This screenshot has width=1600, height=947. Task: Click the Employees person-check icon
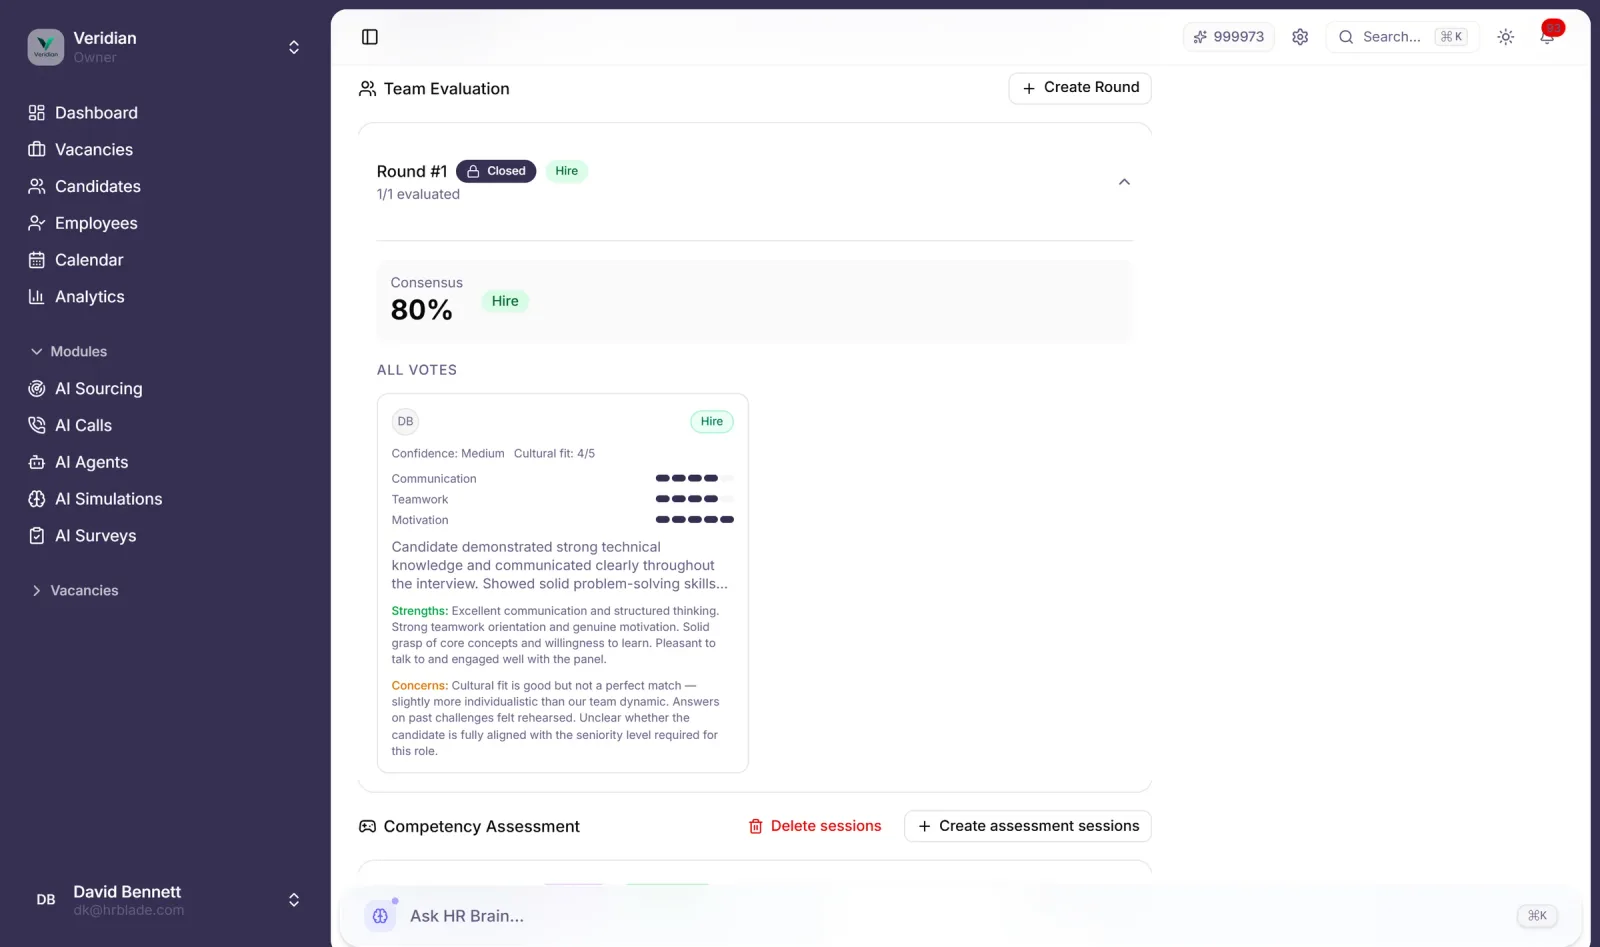tap(37, 223)
